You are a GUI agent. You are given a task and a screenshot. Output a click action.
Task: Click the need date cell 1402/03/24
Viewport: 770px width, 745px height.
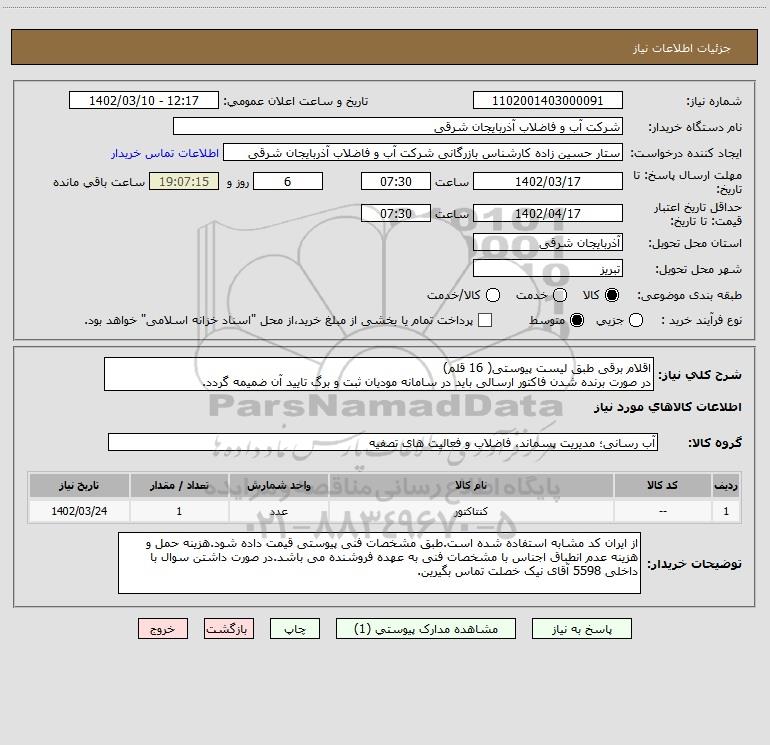point(79,511)
